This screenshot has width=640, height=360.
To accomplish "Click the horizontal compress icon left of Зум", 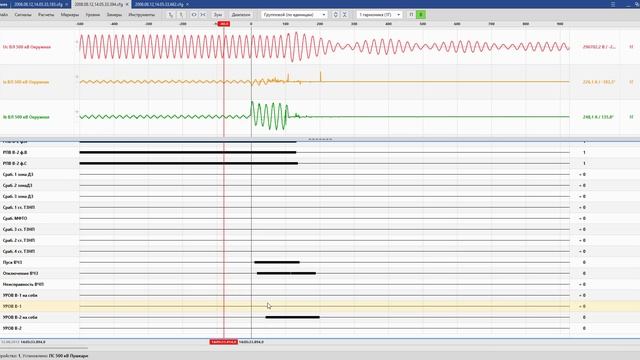I will click(x=203, y=15).
